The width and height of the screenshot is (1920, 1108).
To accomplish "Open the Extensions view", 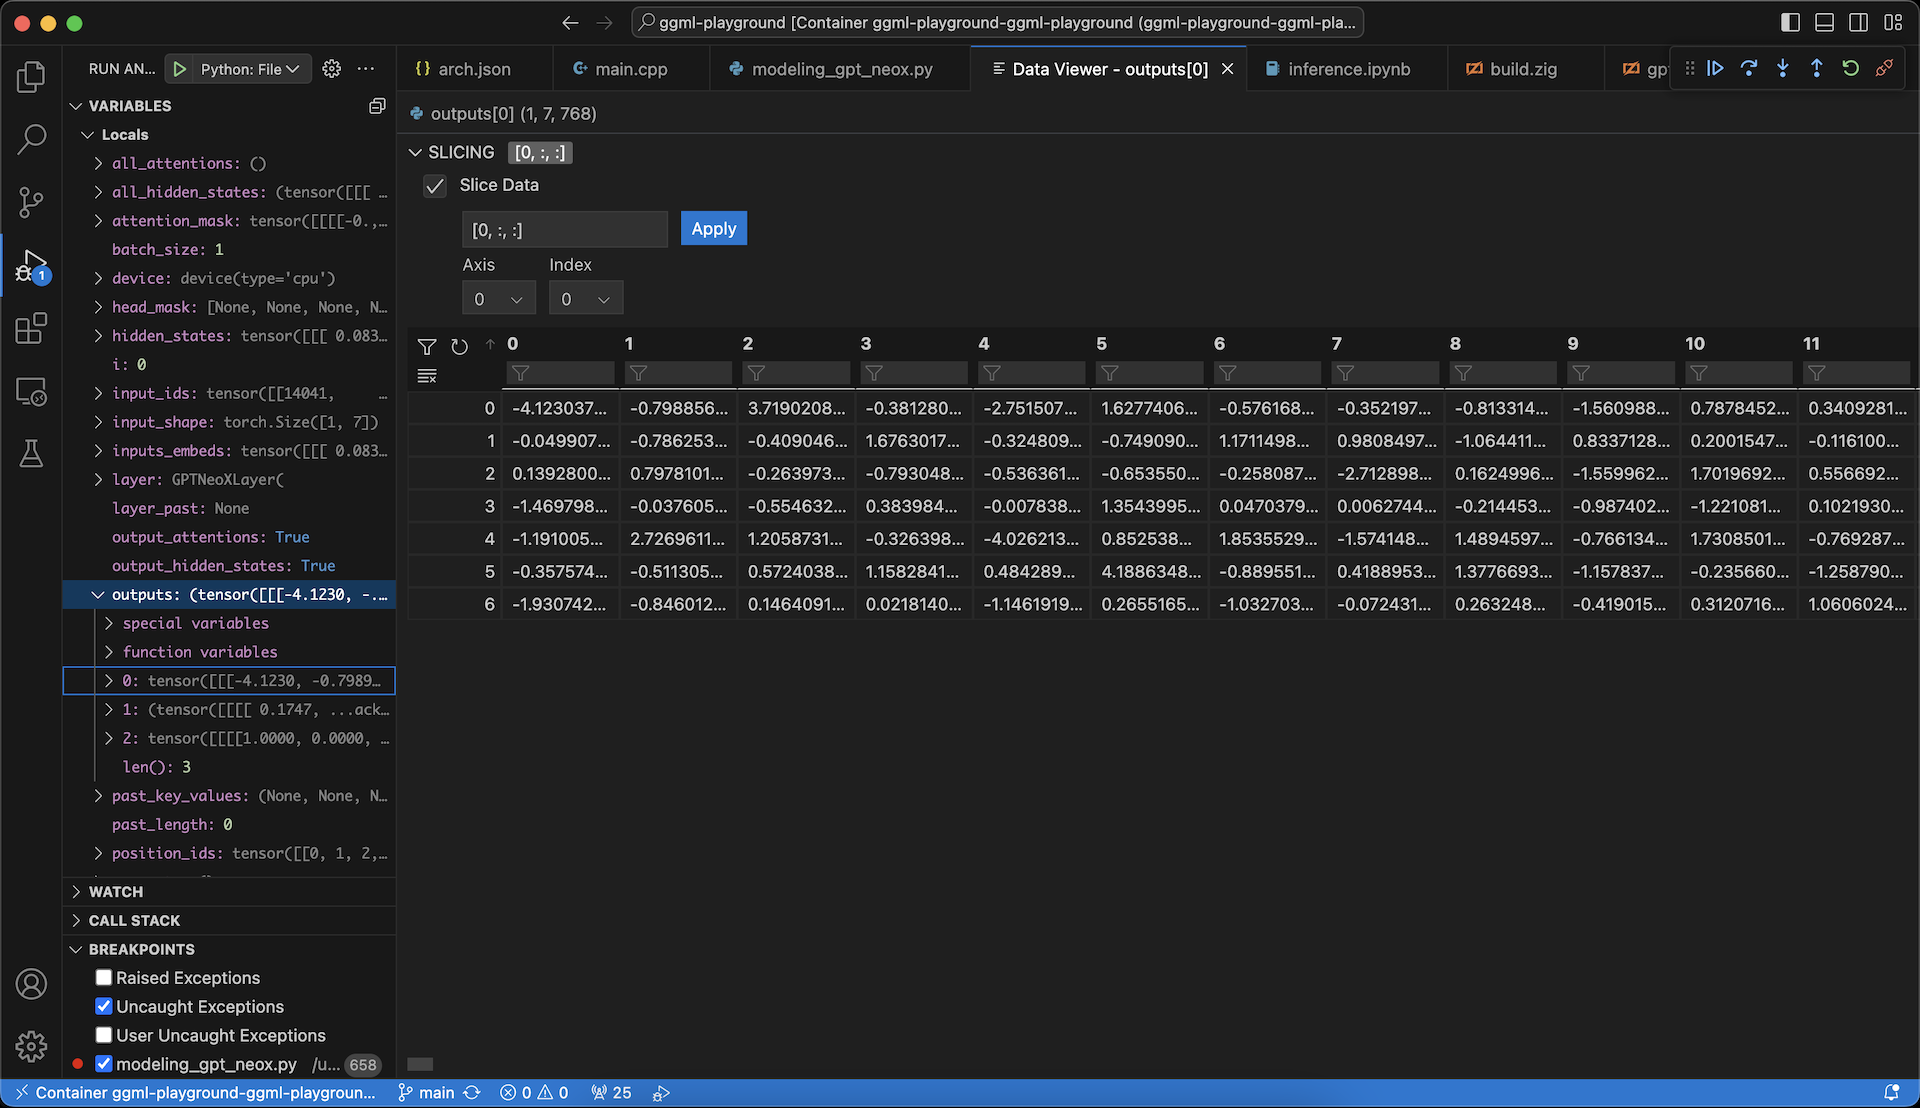I will [x=31, y=328].
